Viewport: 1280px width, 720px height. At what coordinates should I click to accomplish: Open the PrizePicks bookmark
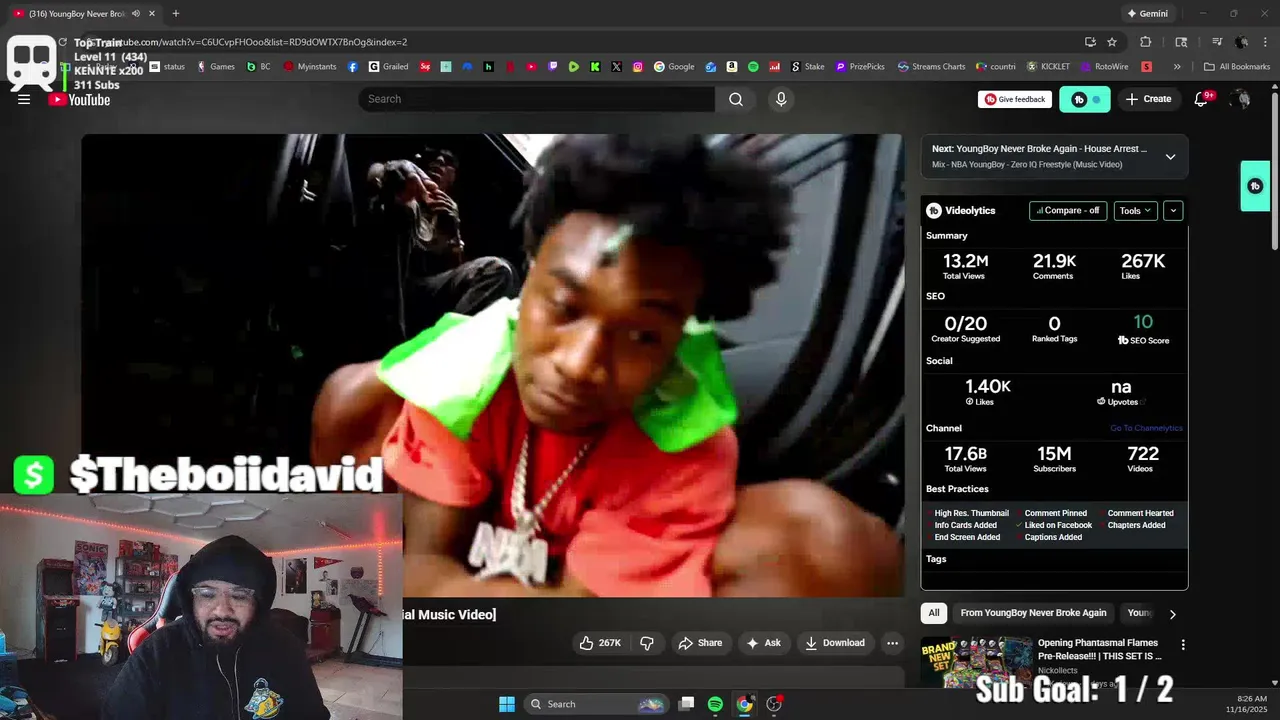860,67
